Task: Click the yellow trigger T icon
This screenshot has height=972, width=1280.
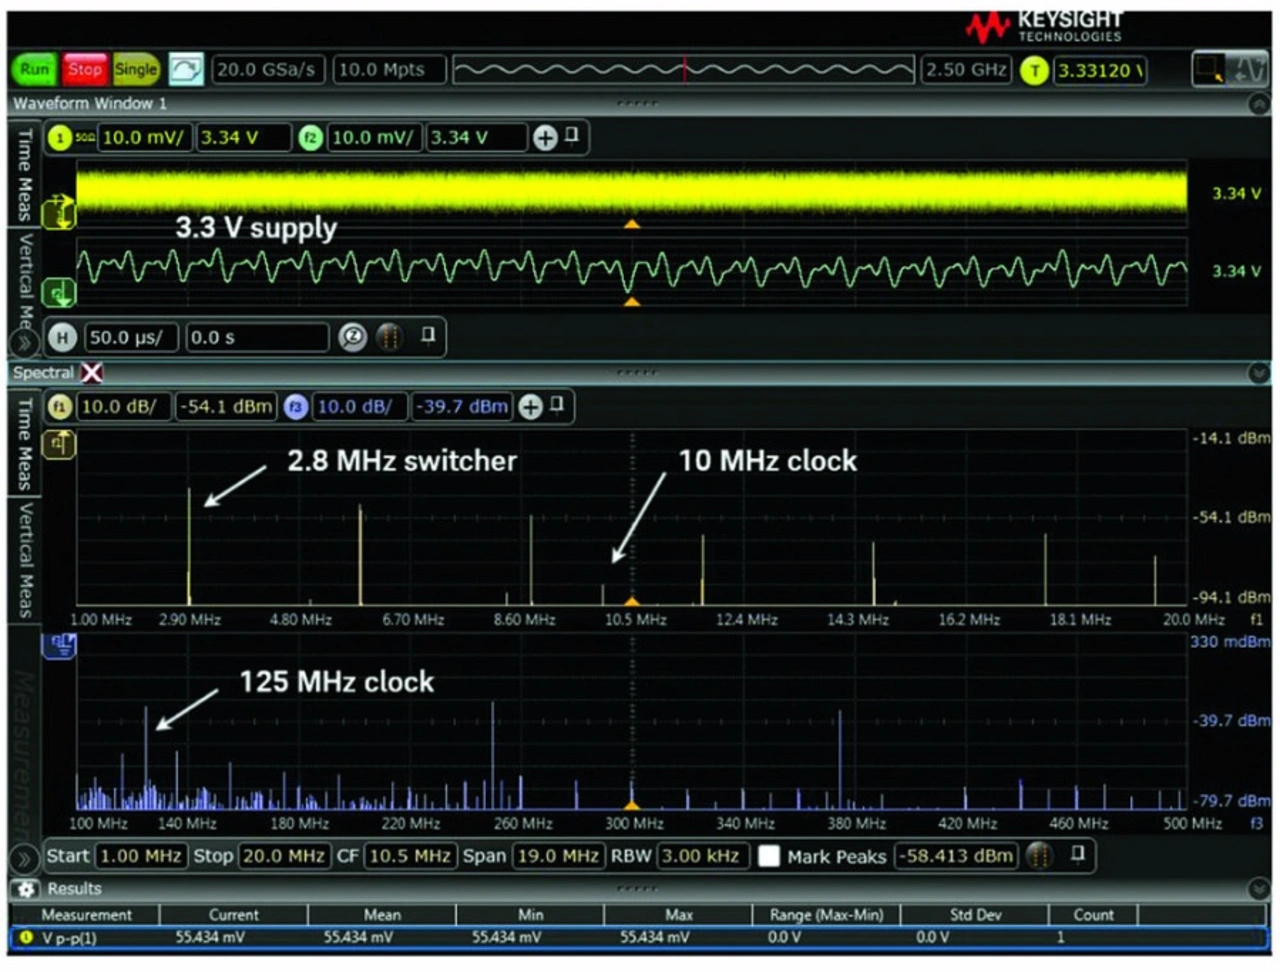Action: tap(1034, 71)
